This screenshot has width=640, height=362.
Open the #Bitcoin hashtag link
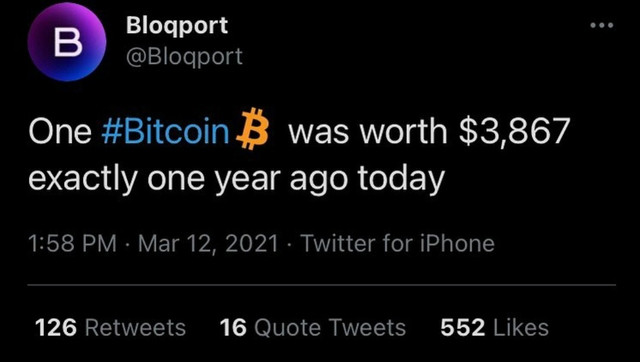pos(165,131)
